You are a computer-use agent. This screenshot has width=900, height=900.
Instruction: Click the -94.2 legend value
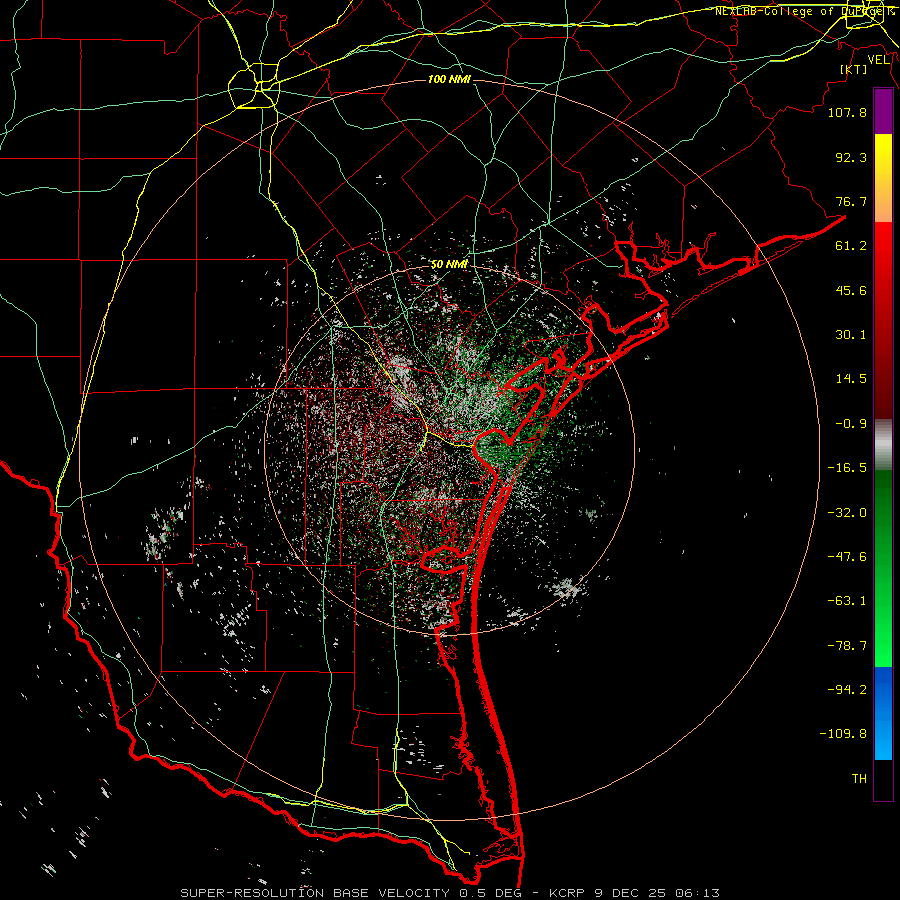point(847,690)
